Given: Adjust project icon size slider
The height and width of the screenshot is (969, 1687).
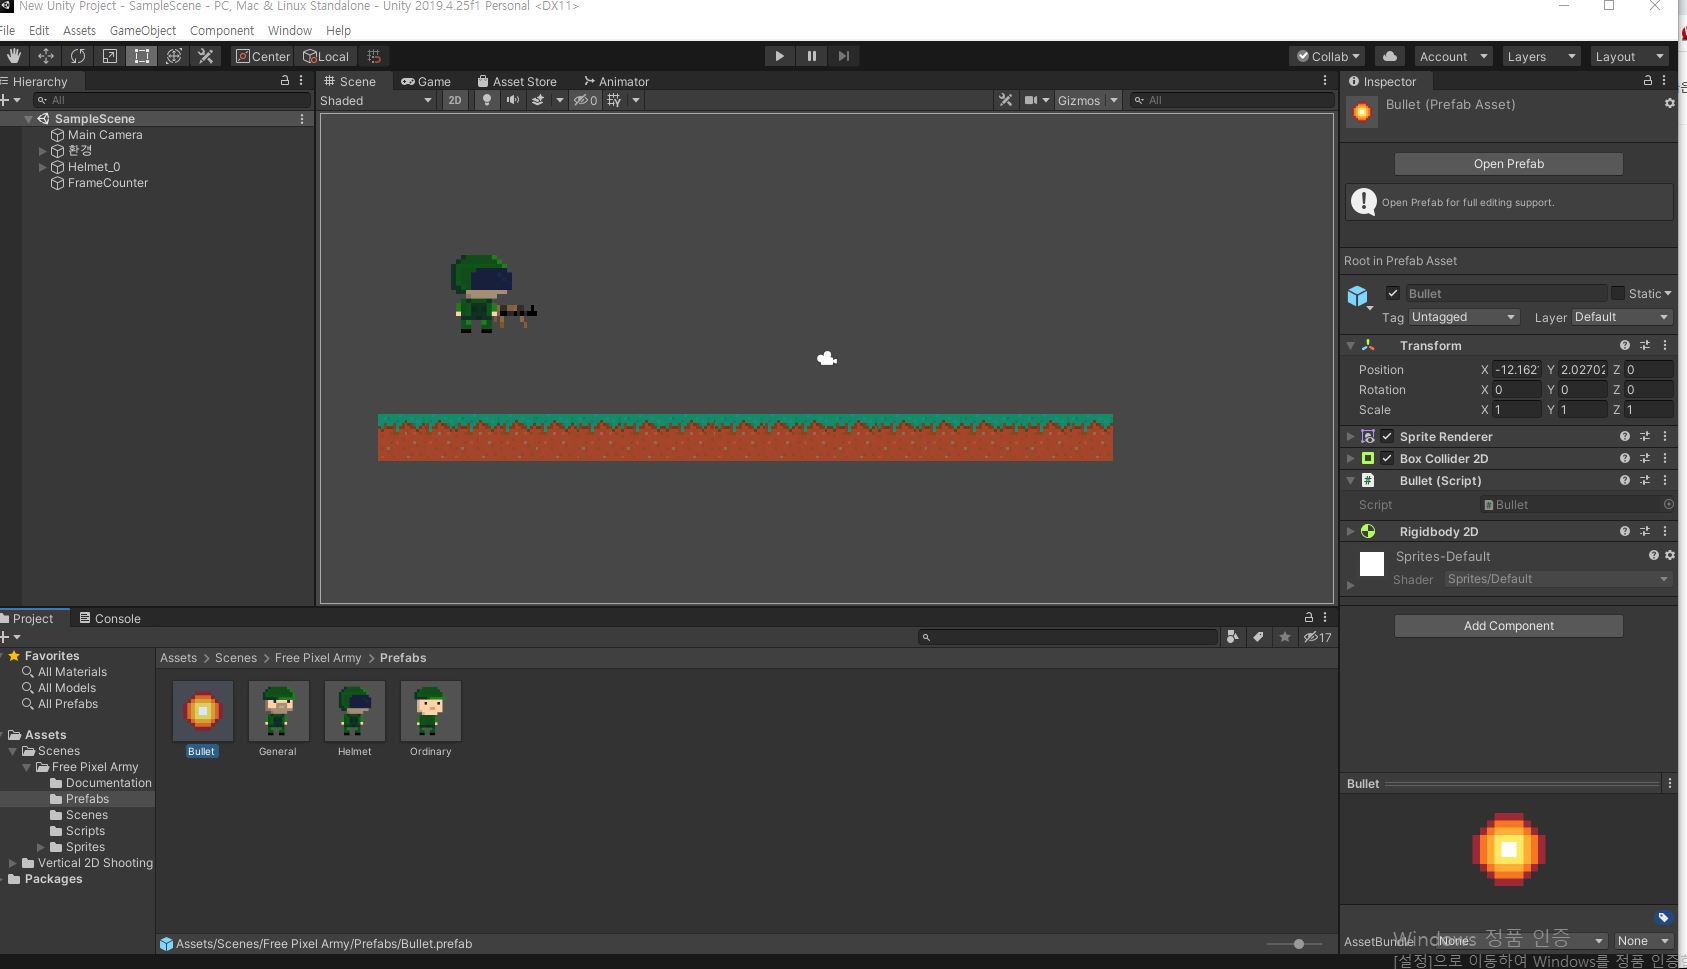Looking at the screenshot, I should 1298,943.
